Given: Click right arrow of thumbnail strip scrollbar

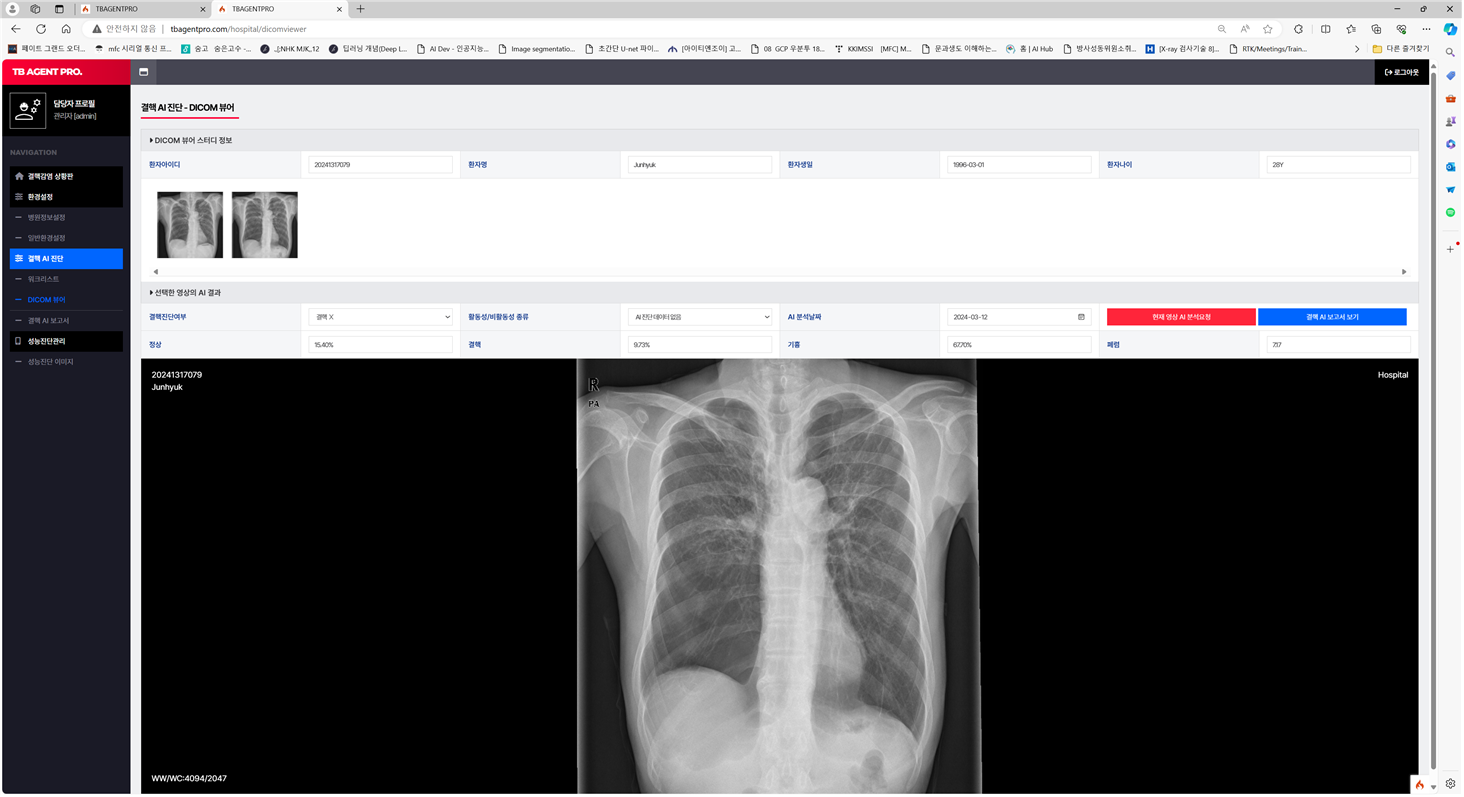Looking at the screenshot, I should tap(1404, 272).
